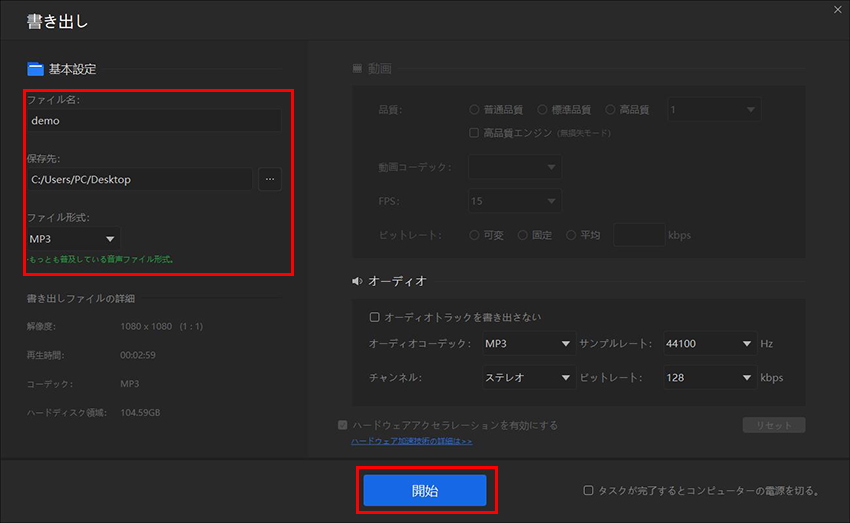Click the 書き出しファイルの詳細 heading
This screenshot has height=523, width=850.
tap(81, 298)
